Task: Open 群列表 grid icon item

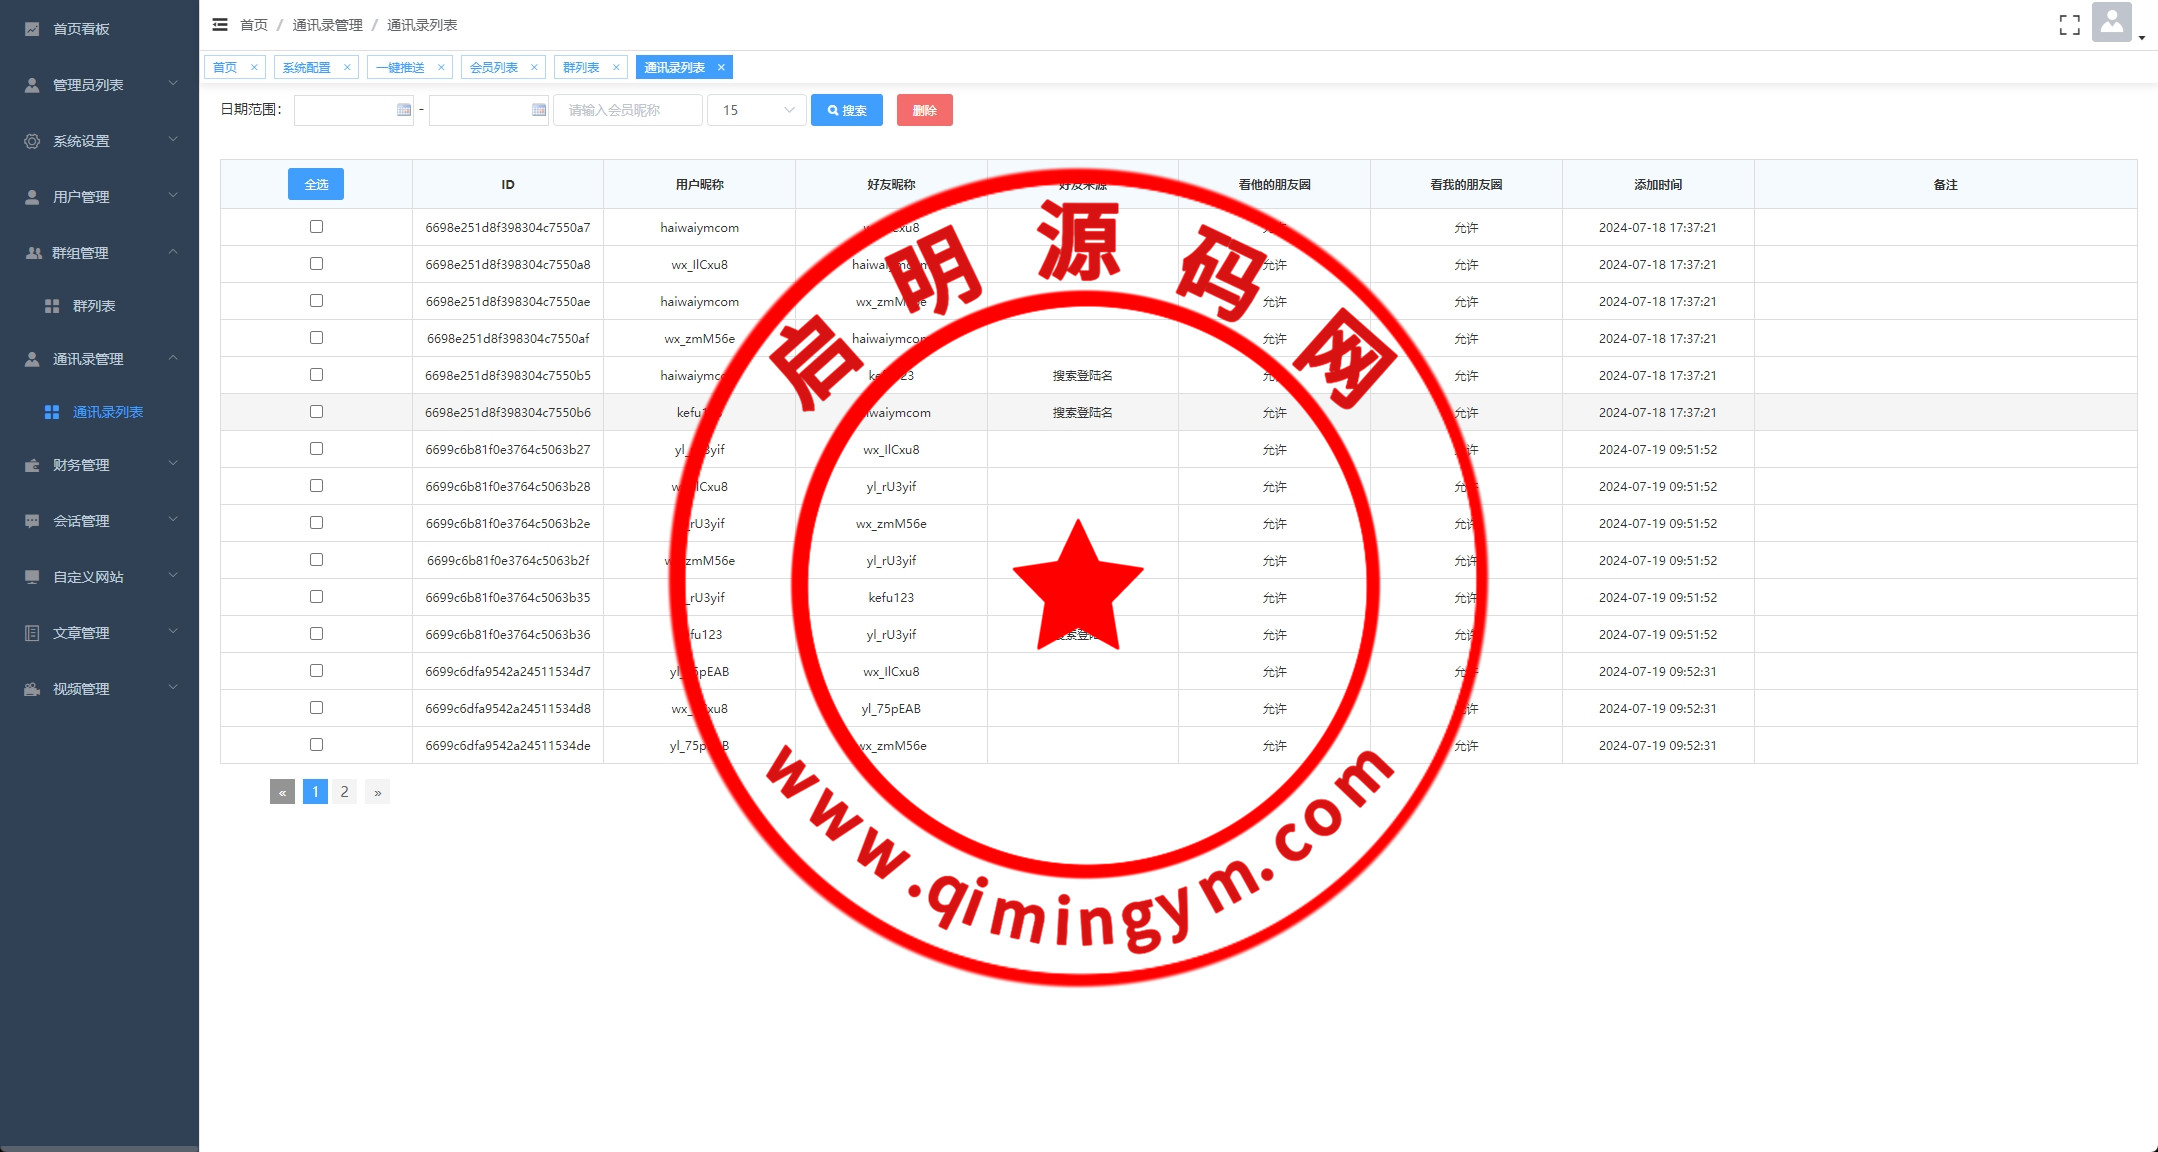Action: point(93,306)
